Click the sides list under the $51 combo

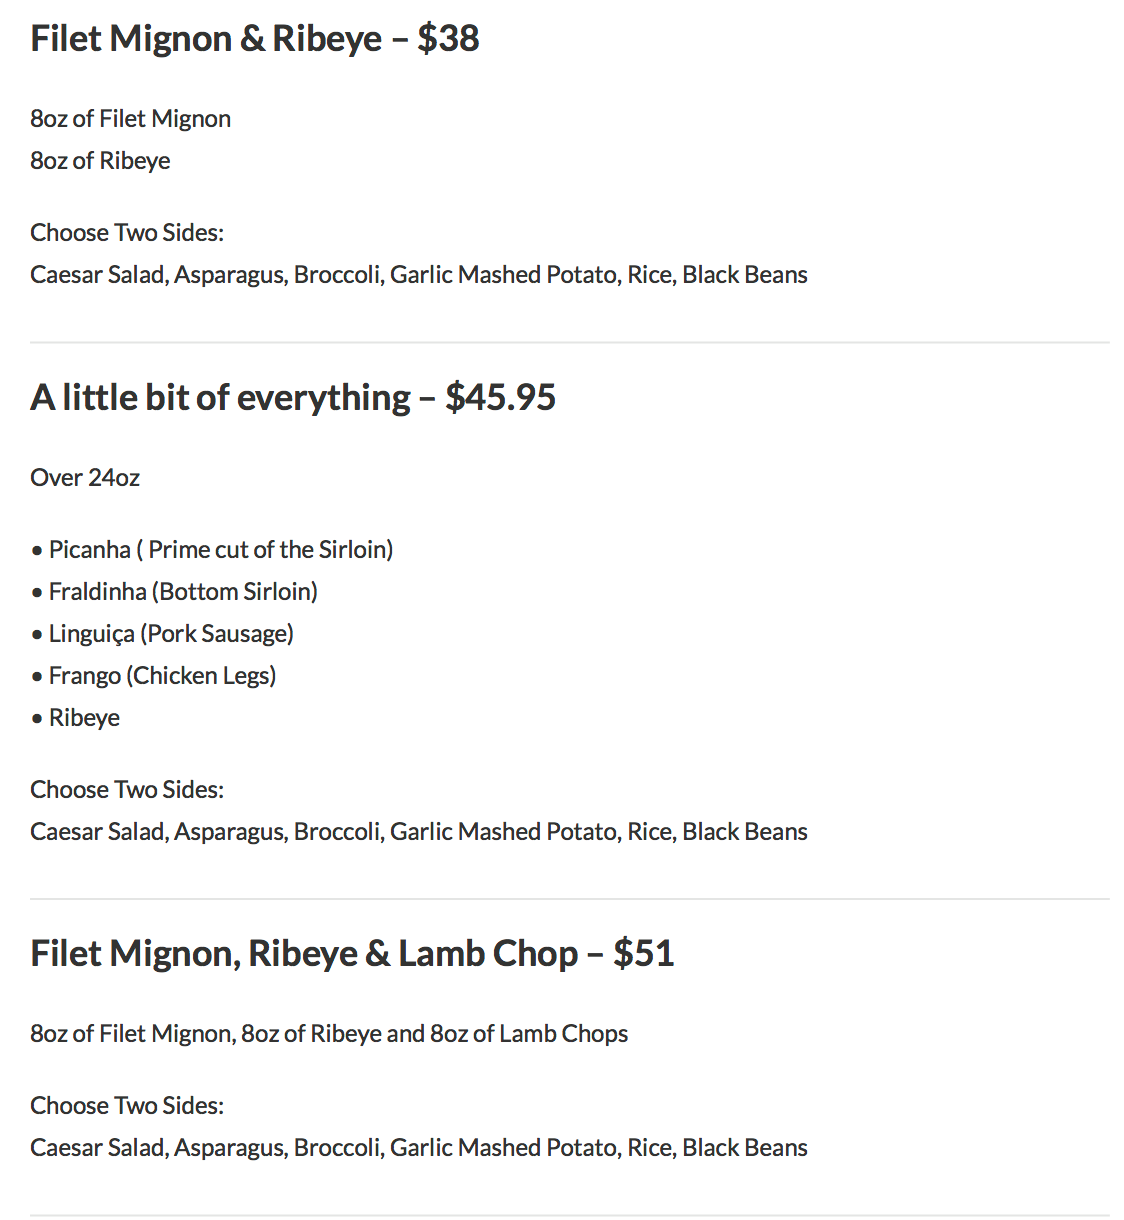[x=418, y=1148]
